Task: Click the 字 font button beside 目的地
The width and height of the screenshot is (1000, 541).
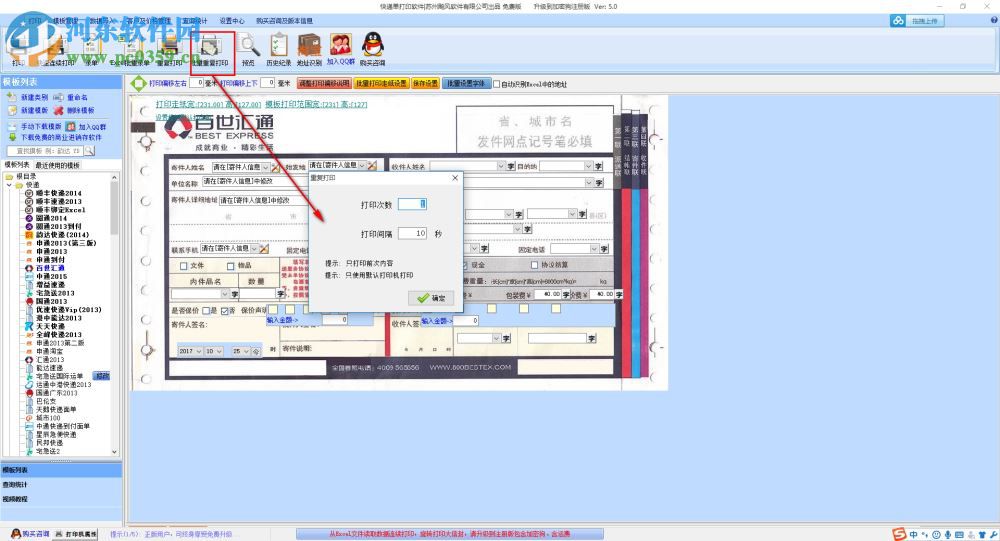Action: click(598, 166)
